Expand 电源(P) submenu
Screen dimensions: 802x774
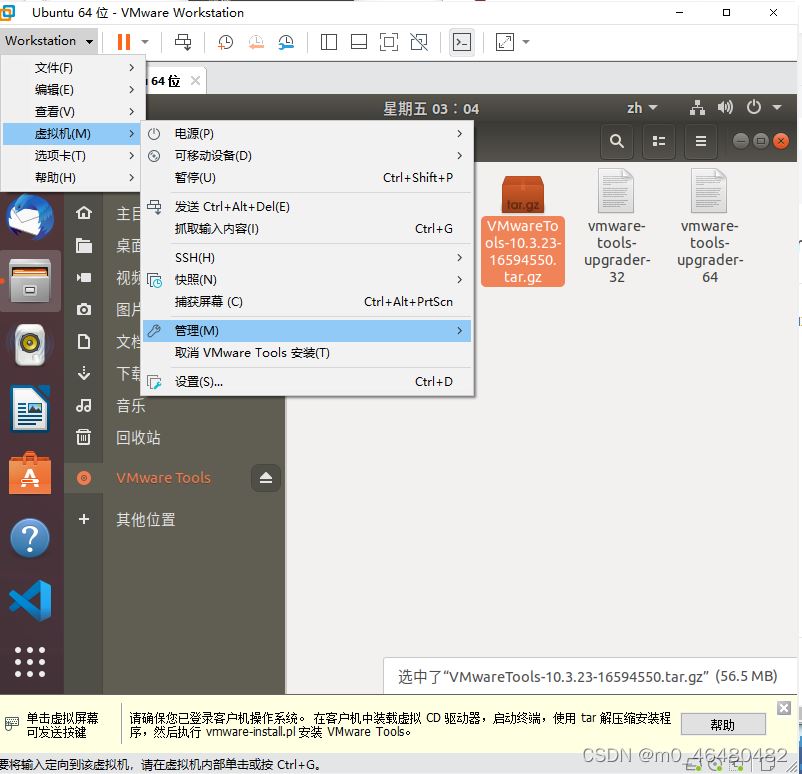pos(307,134)
